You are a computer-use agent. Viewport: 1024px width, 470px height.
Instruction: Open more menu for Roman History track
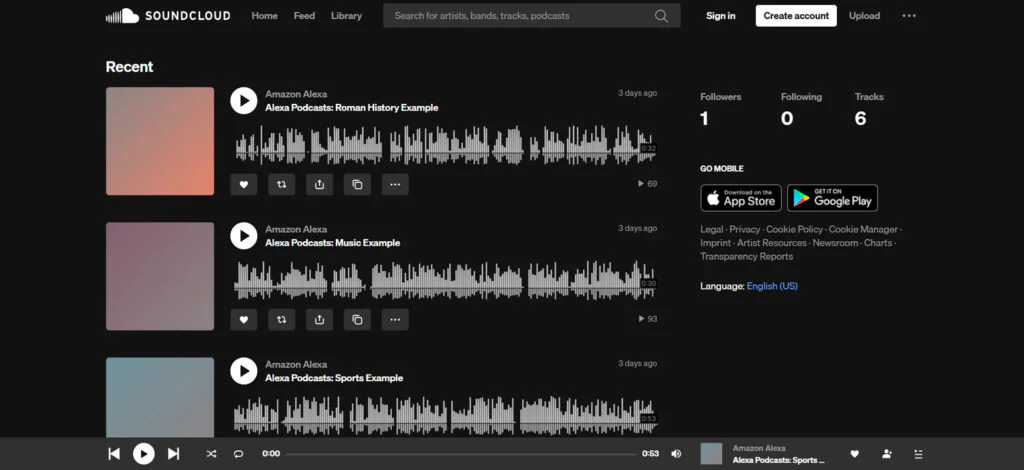pos(395,185)
